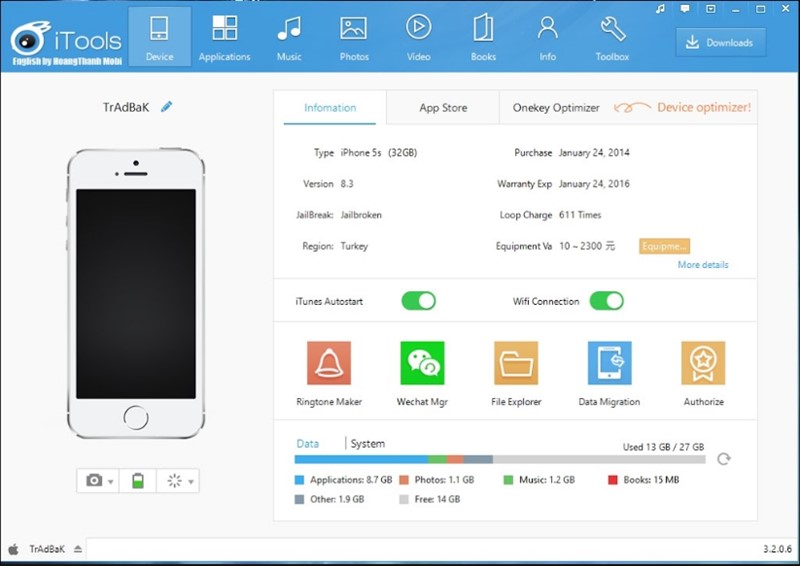This screenshot has width=800, height=566.
Task: Click the restart spinner icon
Action: click(174, 480)
